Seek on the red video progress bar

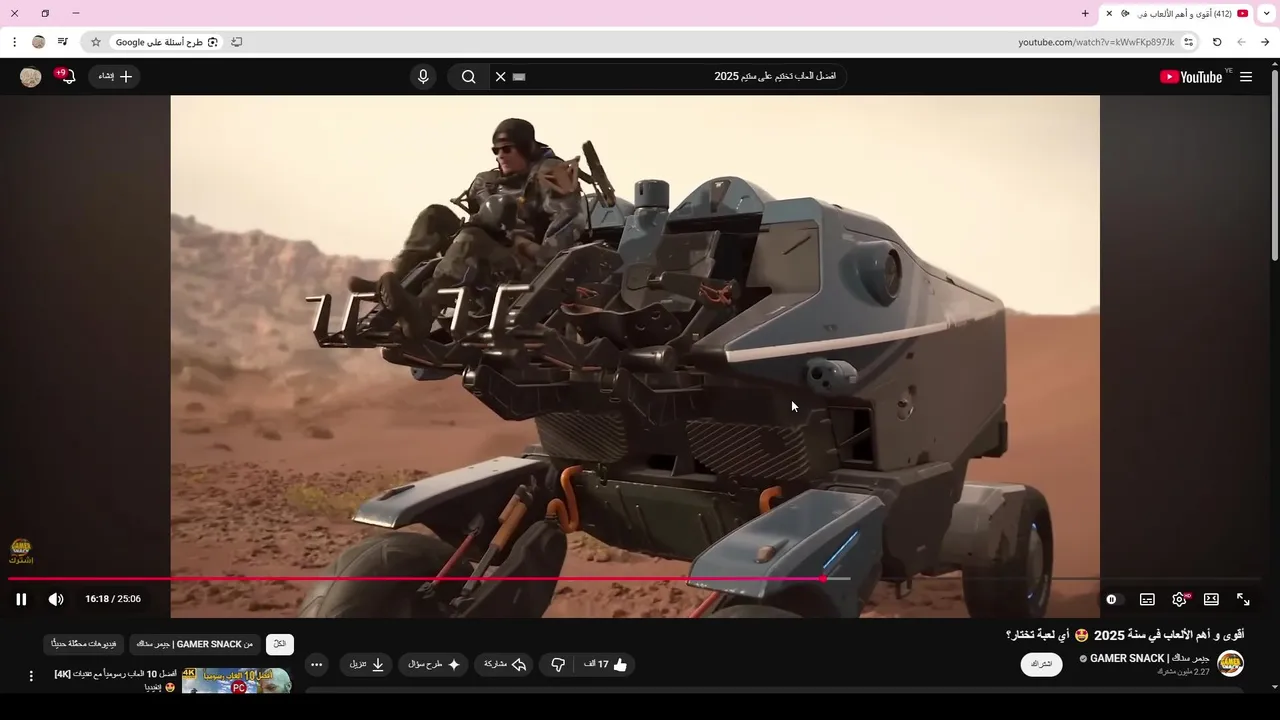coord(415,579)
